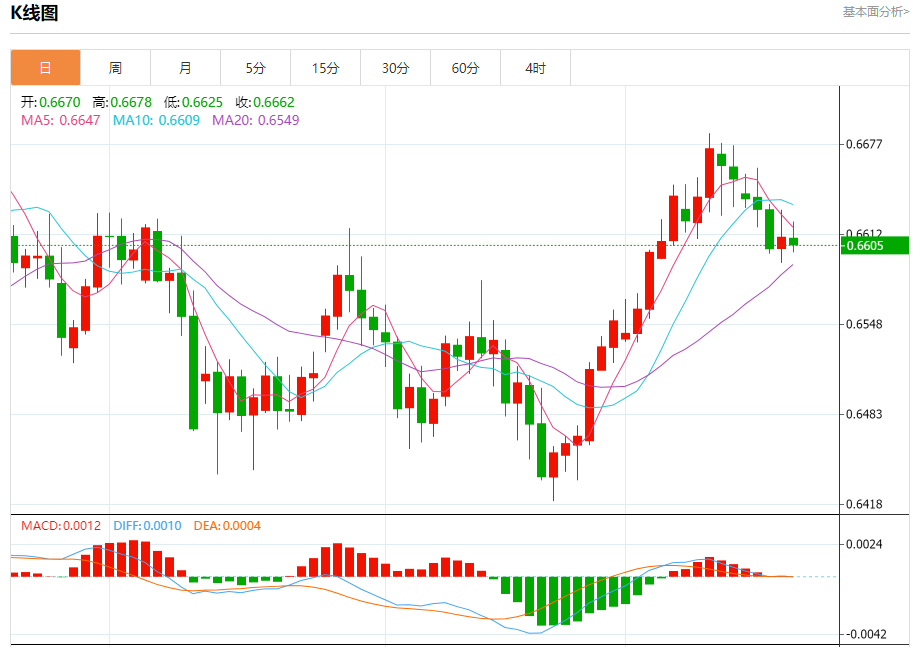Open the 15分 interval tab
Screen dimensions: 914x647
pyautogui.click(x=325, y=68)
